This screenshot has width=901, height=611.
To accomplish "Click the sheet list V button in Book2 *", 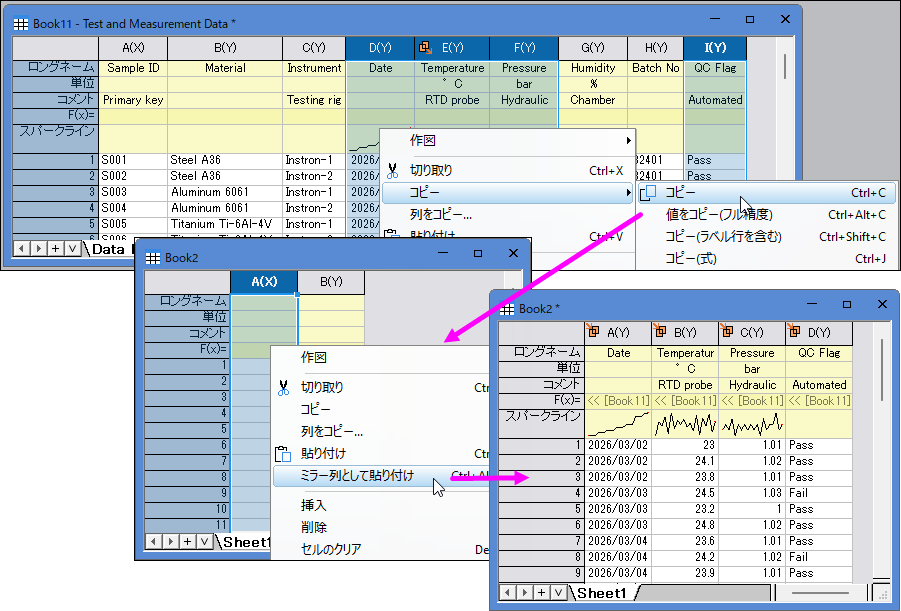I will (558, 592).
